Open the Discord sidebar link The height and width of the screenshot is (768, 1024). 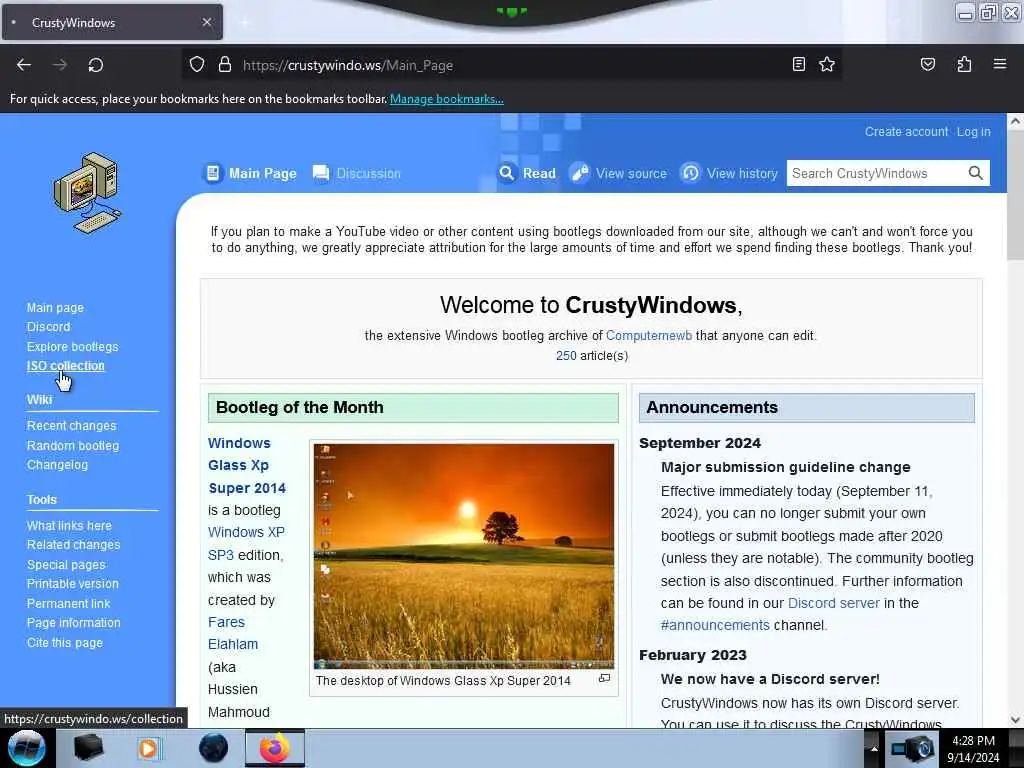pos(48,327)
